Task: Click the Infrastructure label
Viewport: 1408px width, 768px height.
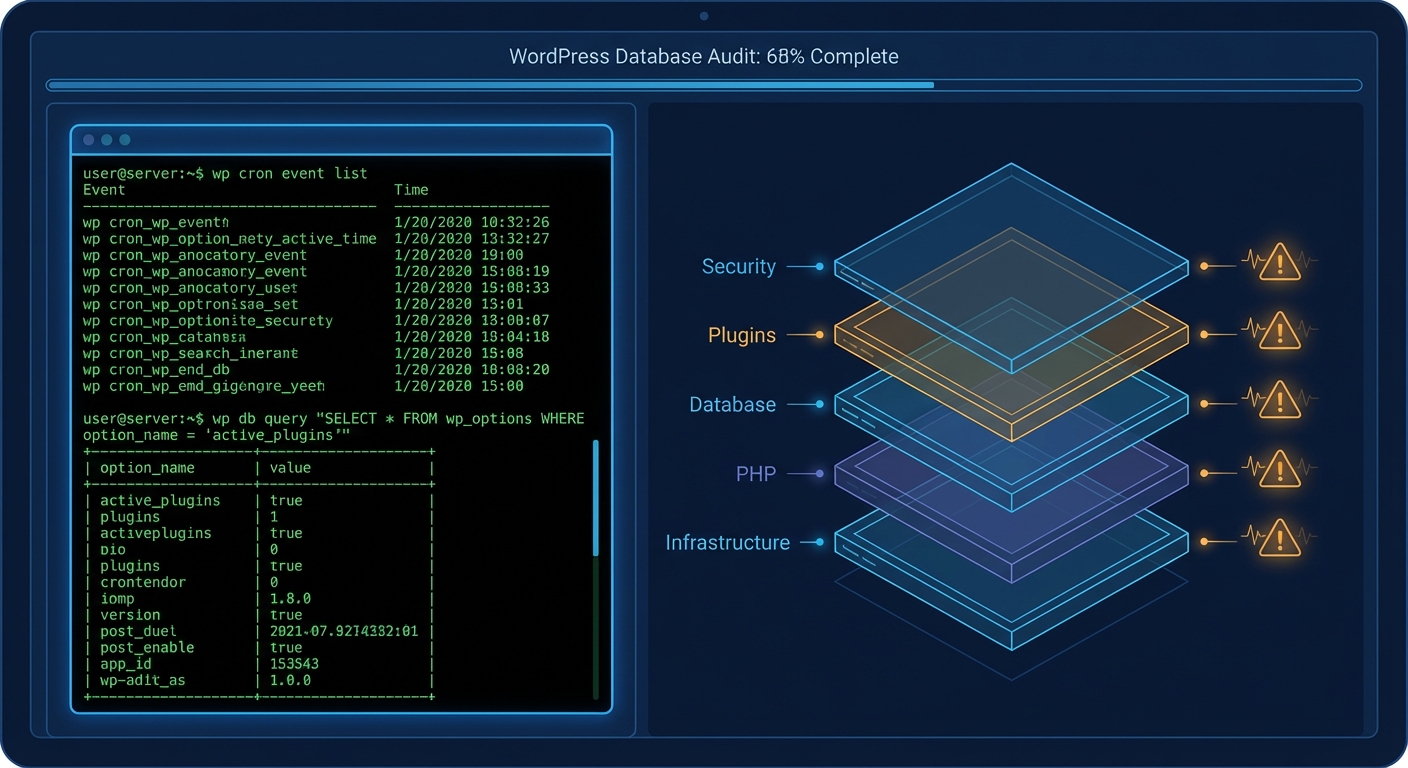Action: point(727,543)
